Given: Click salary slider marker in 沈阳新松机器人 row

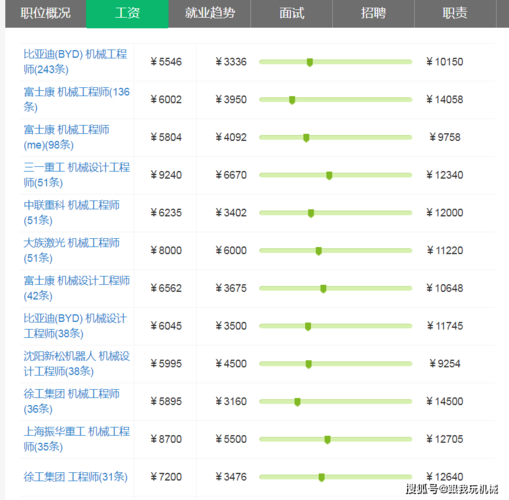Looking at the screenshot, I should click(x=309, y=364).
